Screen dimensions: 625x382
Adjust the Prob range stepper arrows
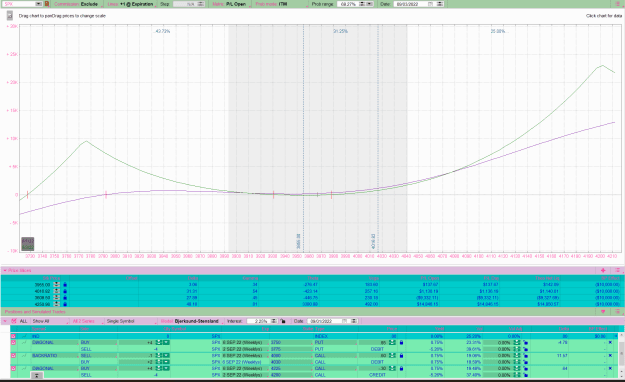point(362,4)
